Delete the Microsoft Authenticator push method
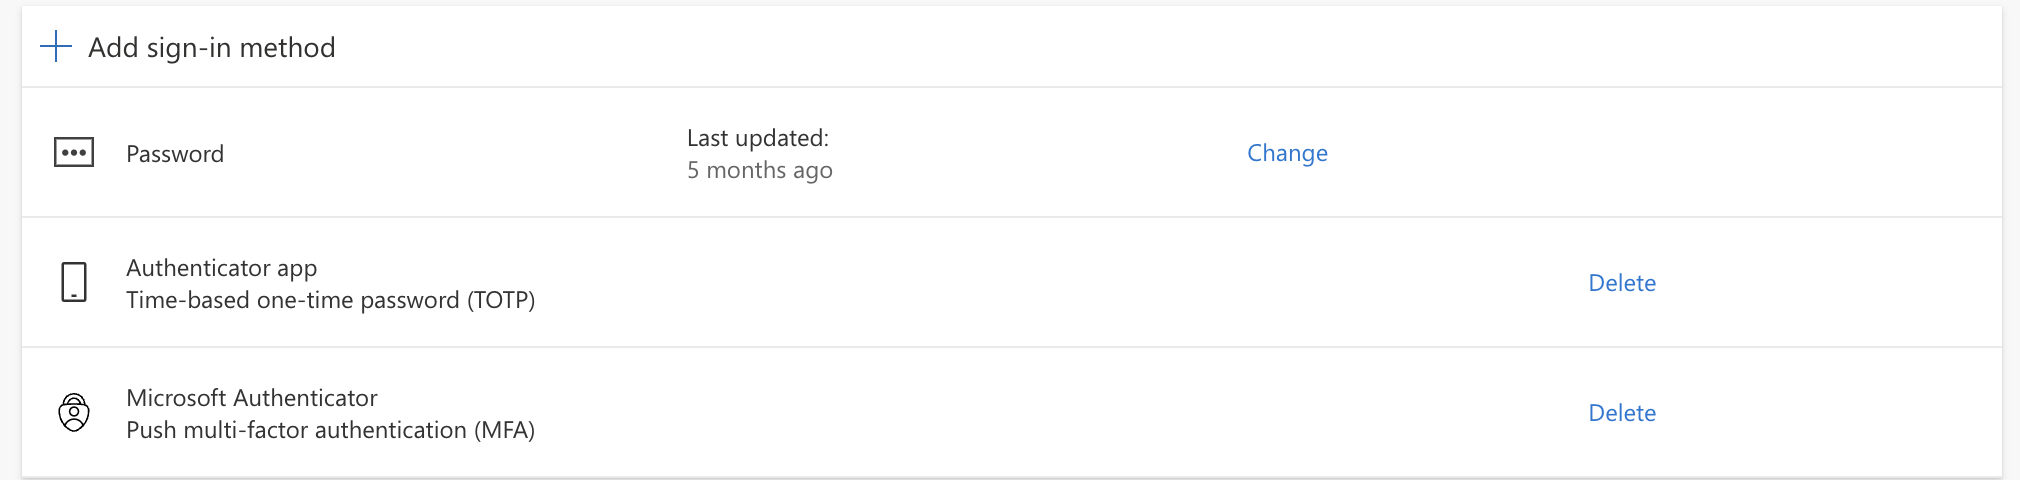2020x480 pixels. (x=1621, y=413)
